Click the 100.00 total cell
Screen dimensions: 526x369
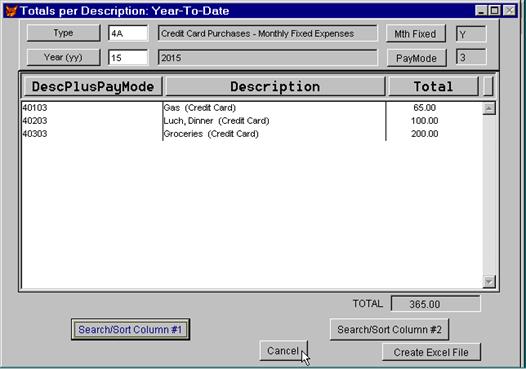(x=425, y=121)
